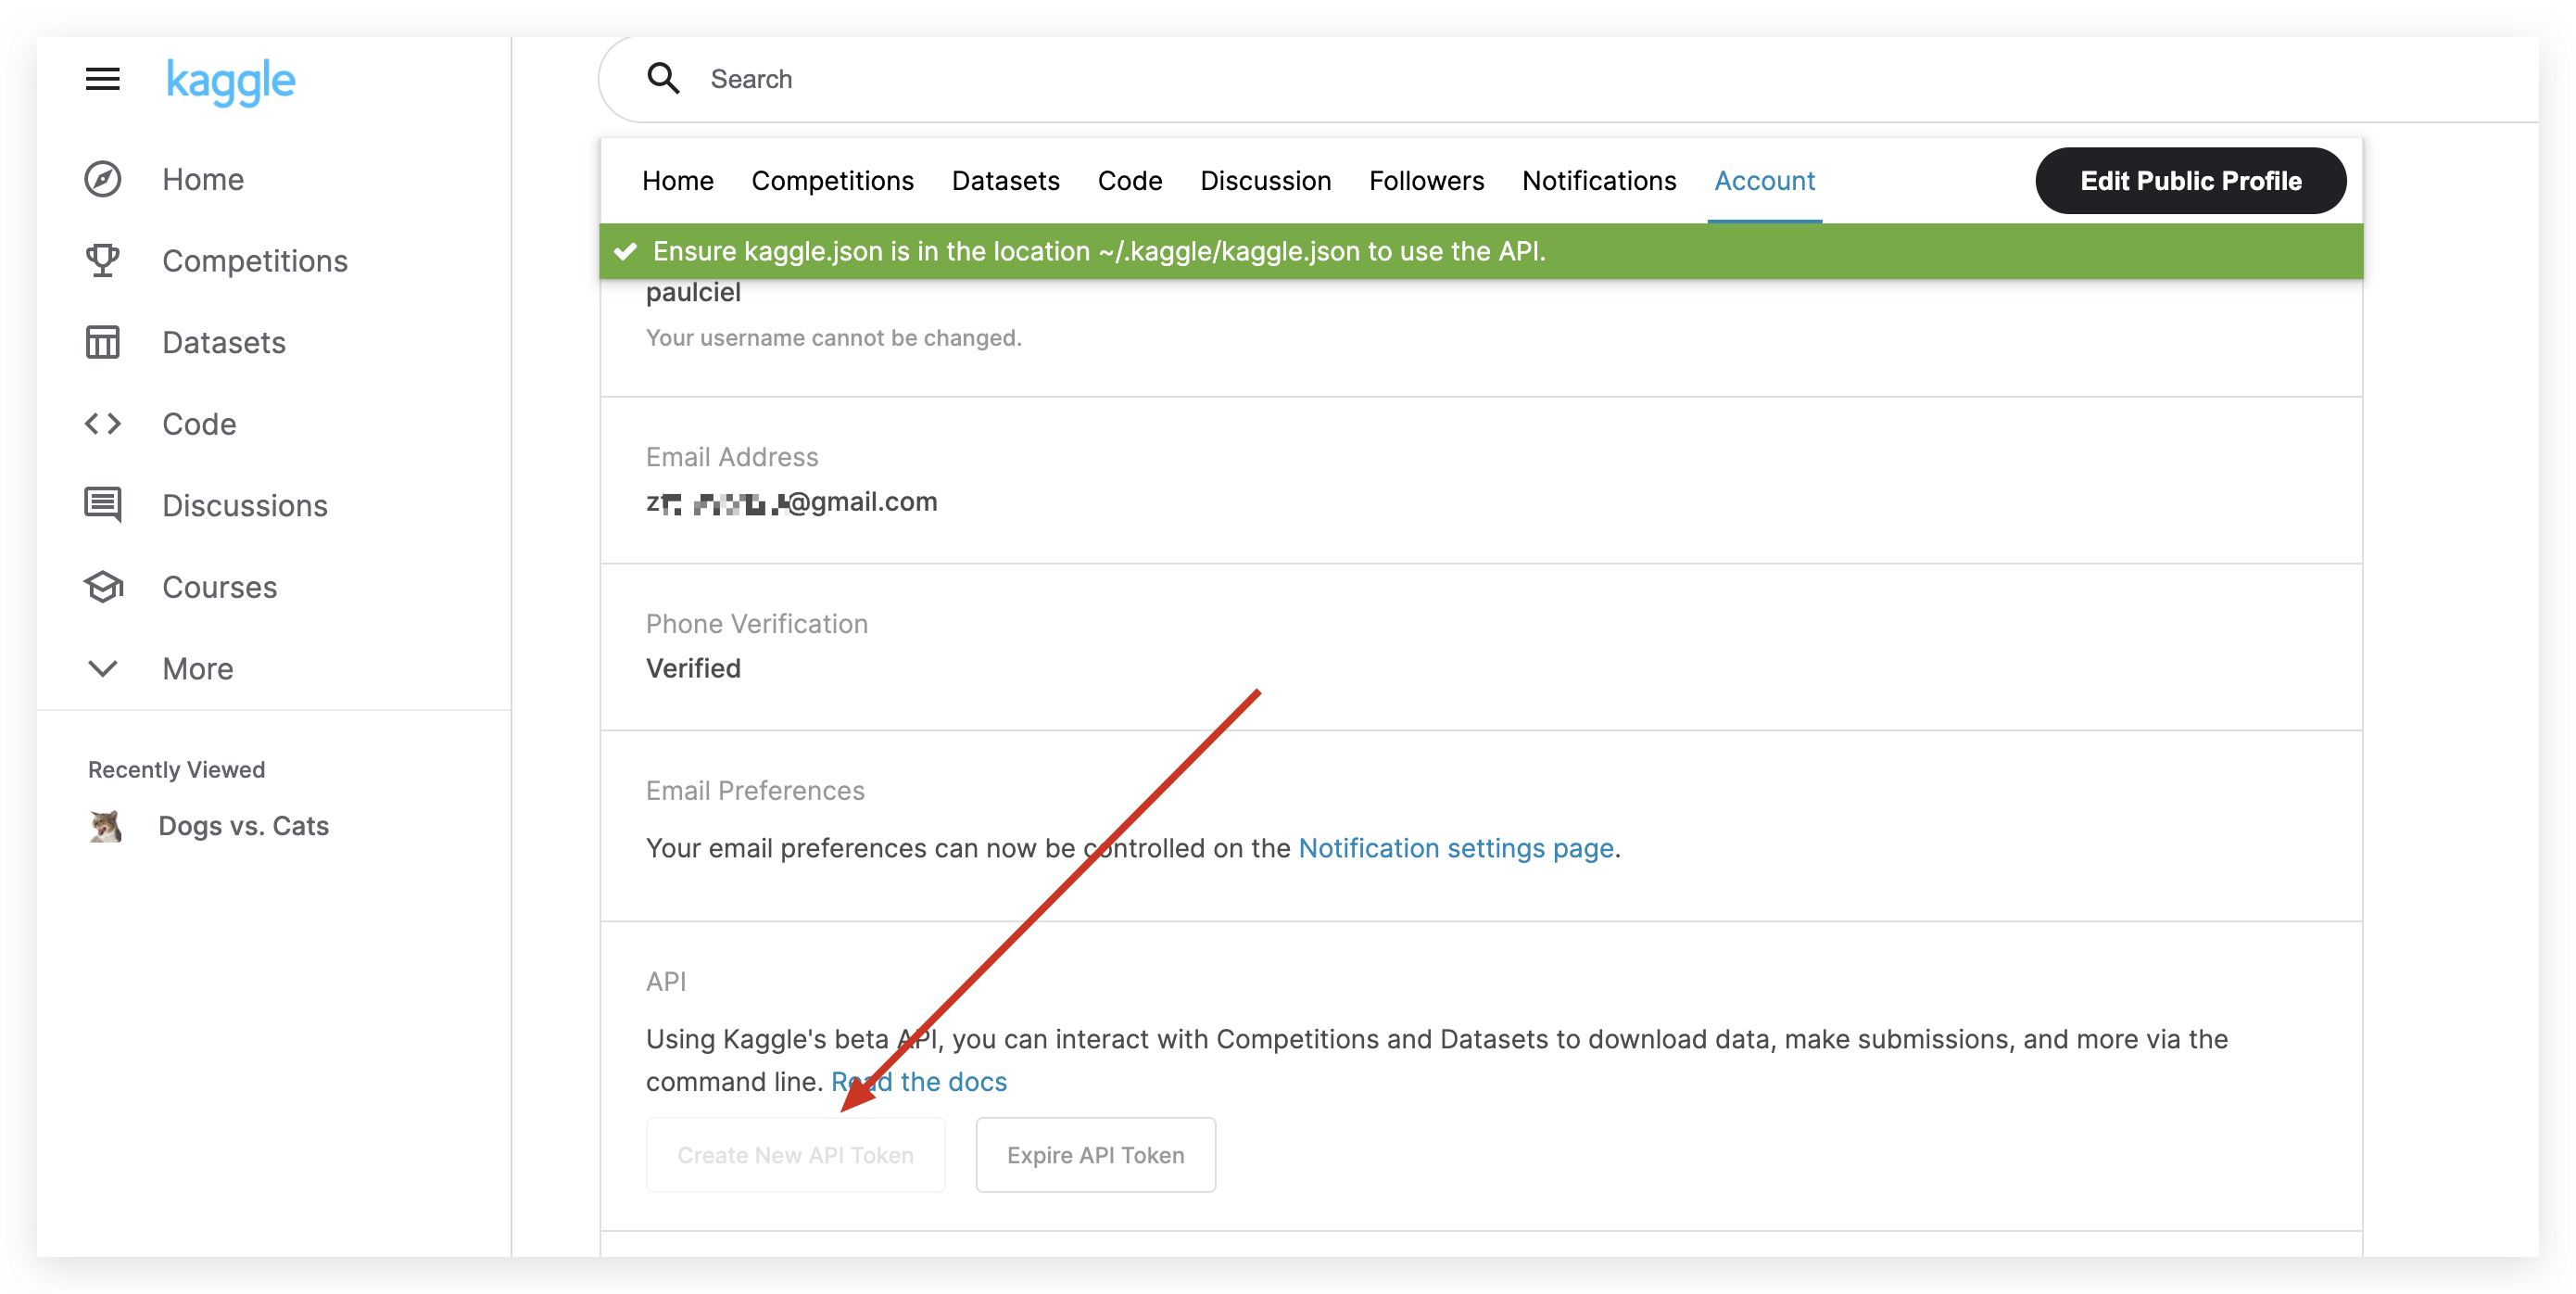Open Datasets in the left sidebar

(x=224, y=342)
